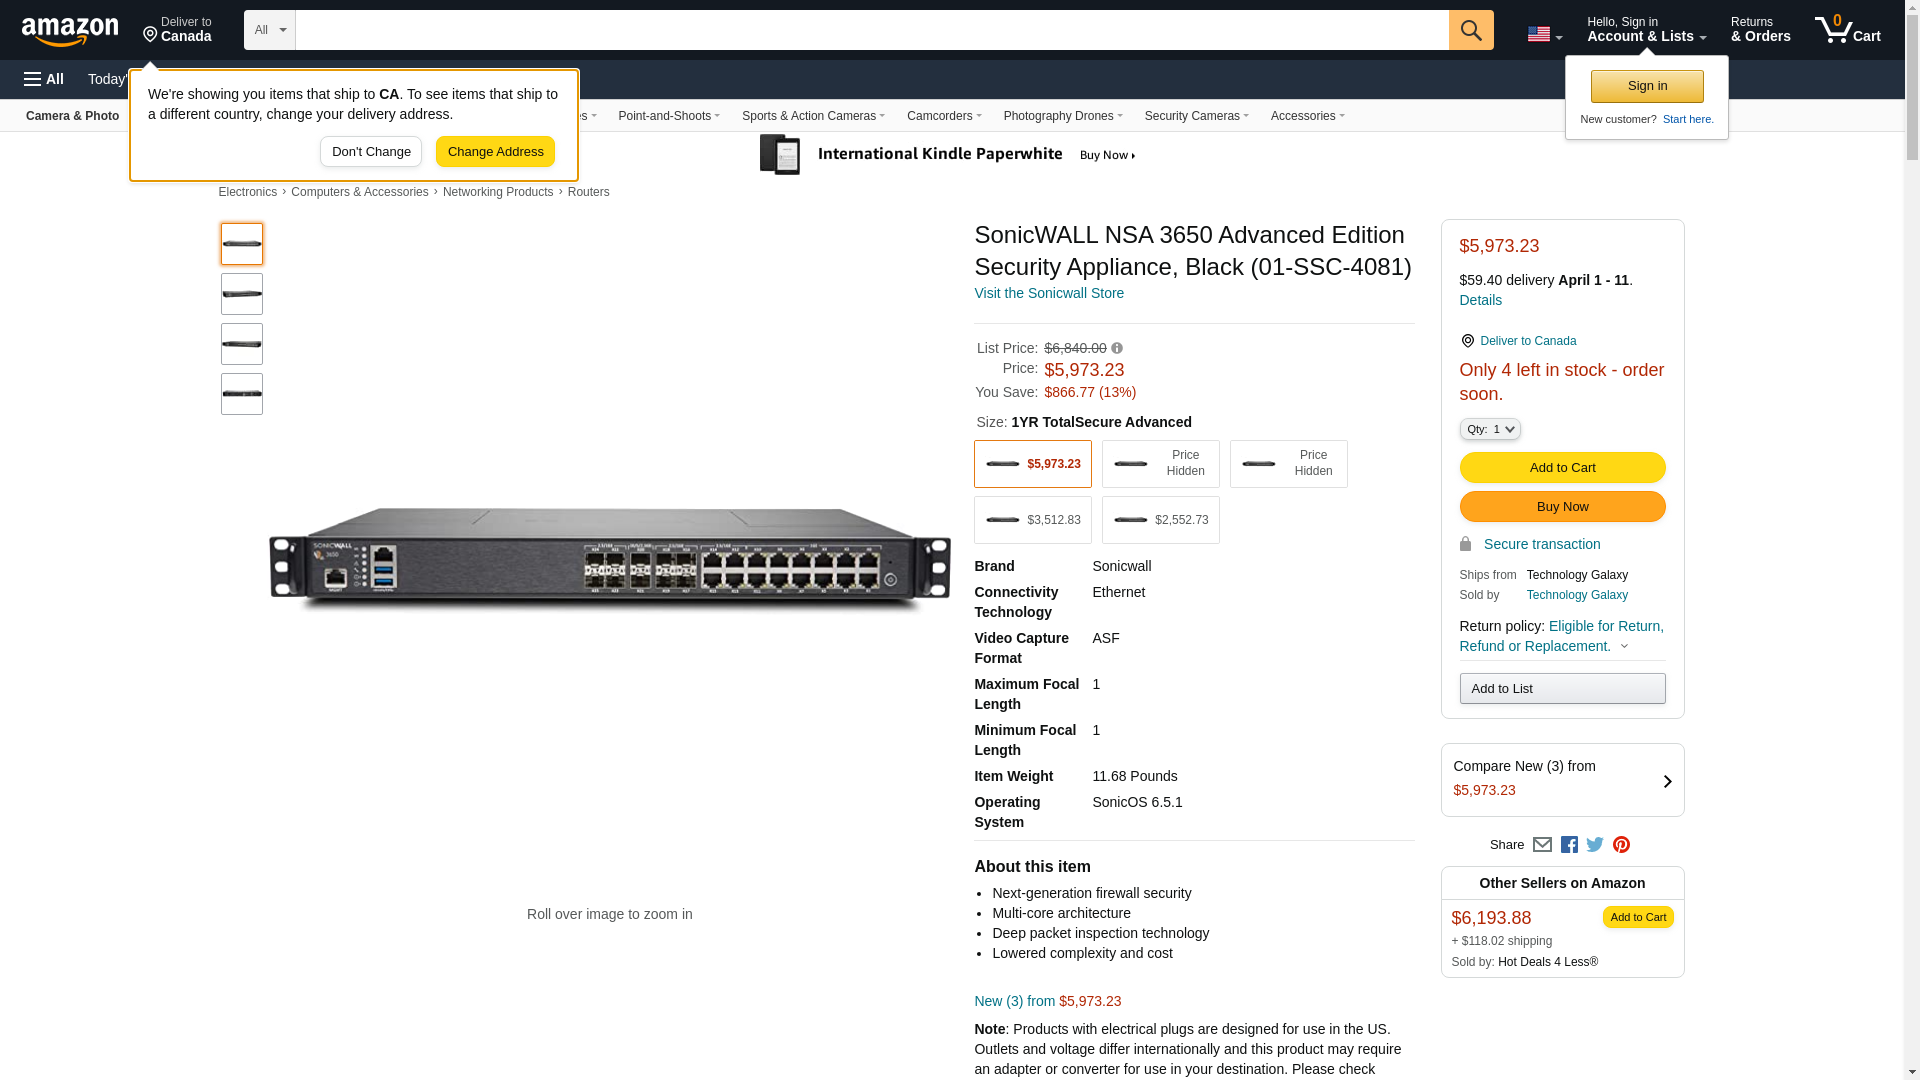Viewport: 1920px width, 1080px height.
Task: Click the Amazon logo
Action: [x=70, y=32]
